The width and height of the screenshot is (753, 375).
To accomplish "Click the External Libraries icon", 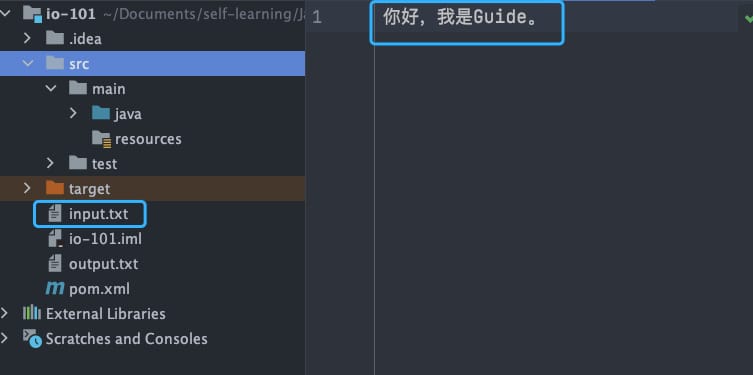I will pyautogui.click(x=32, y=313).
